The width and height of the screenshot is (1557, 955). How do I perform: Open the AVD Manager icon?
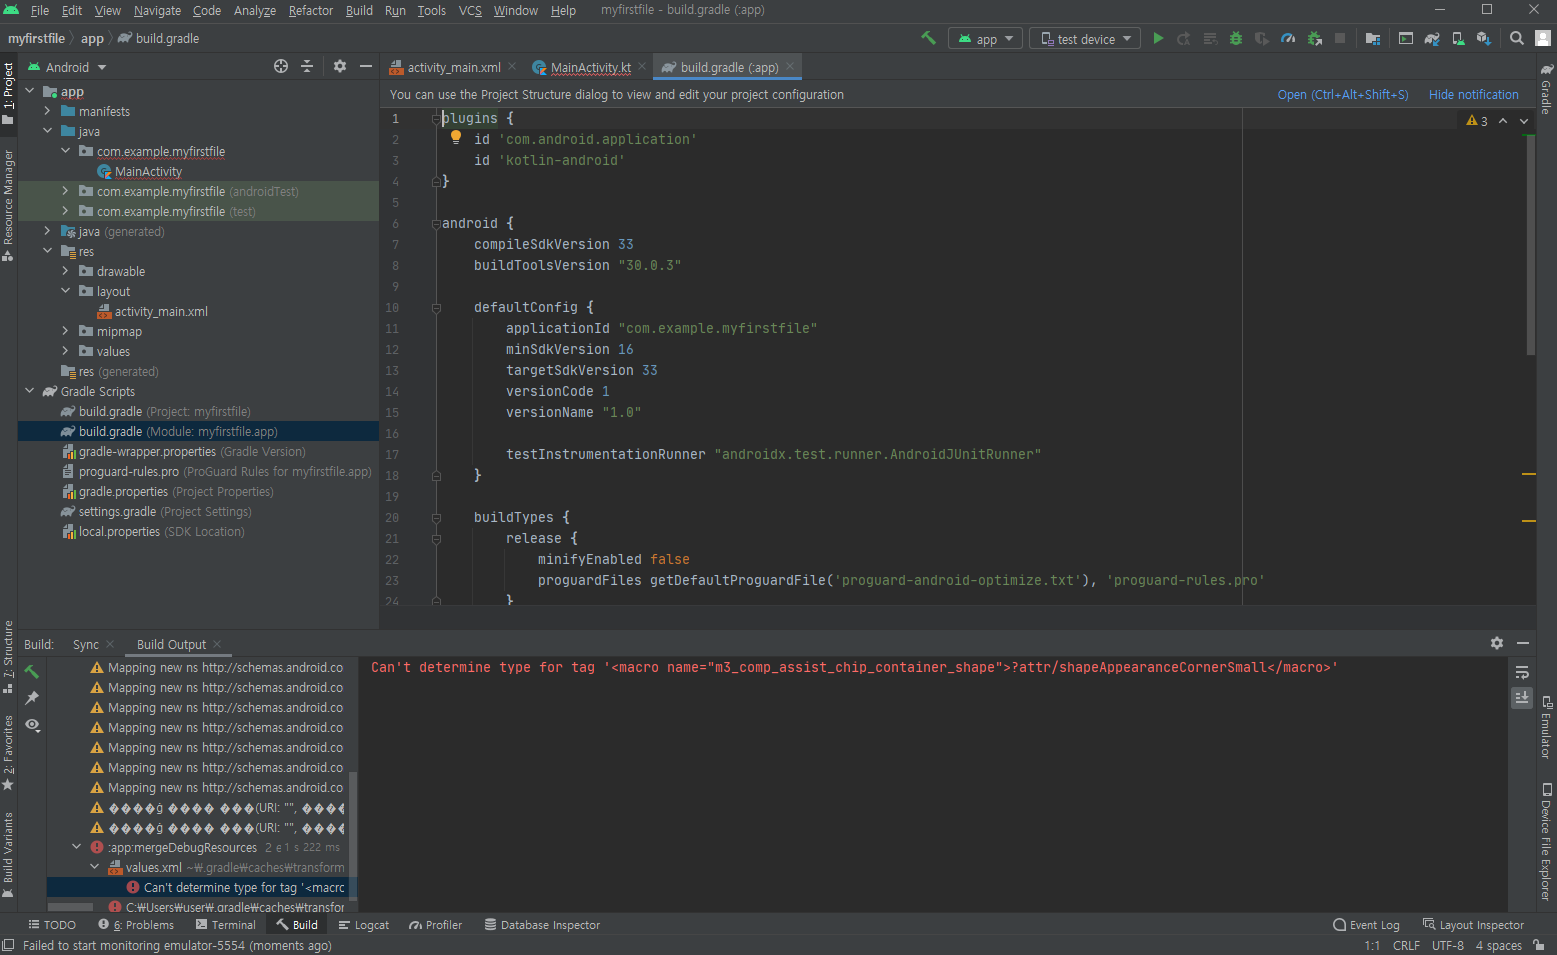coord(1458,38)
